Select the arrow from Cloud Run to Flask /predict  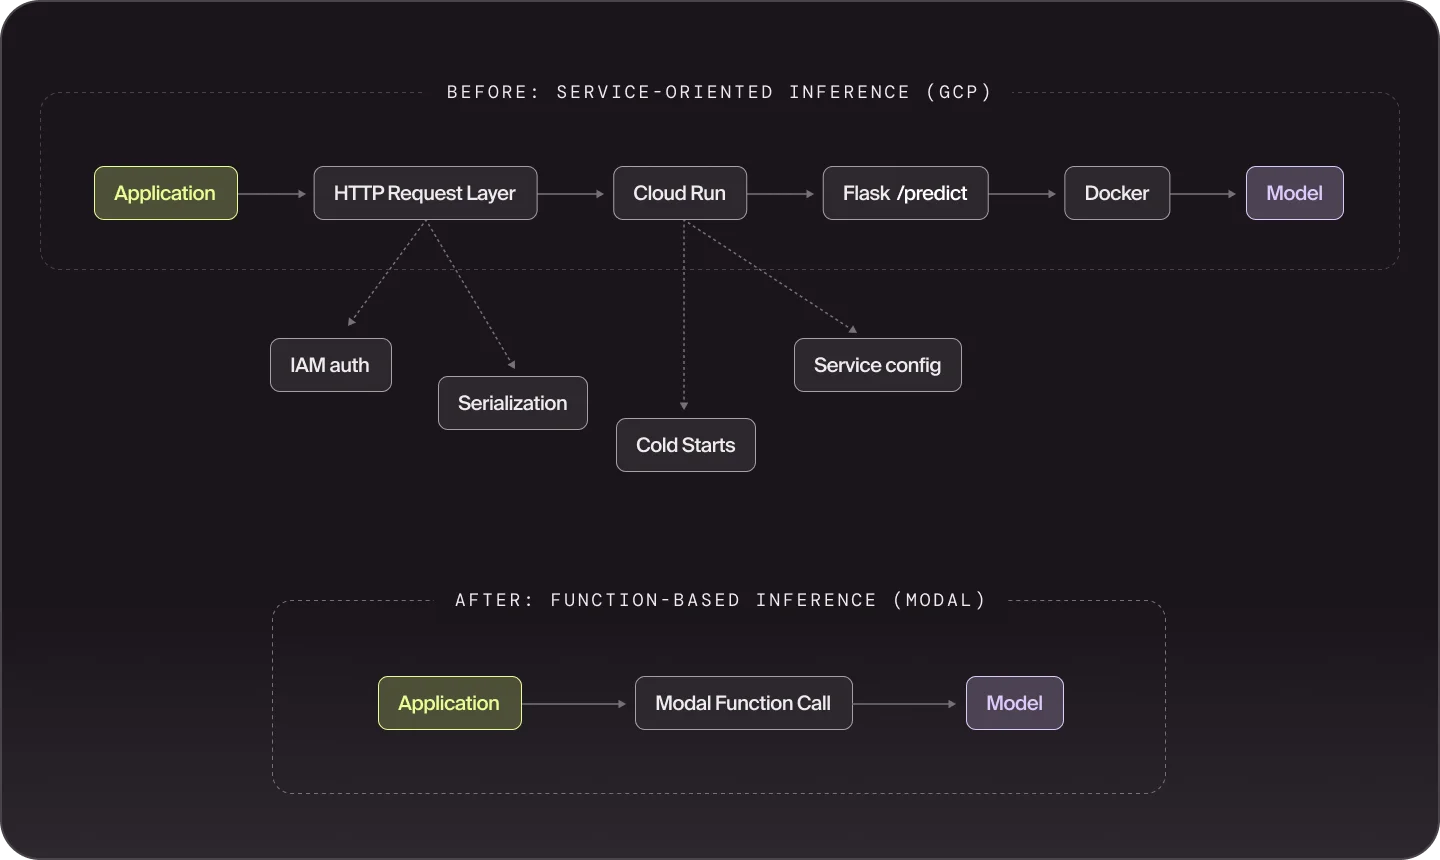tap(784, 194)
